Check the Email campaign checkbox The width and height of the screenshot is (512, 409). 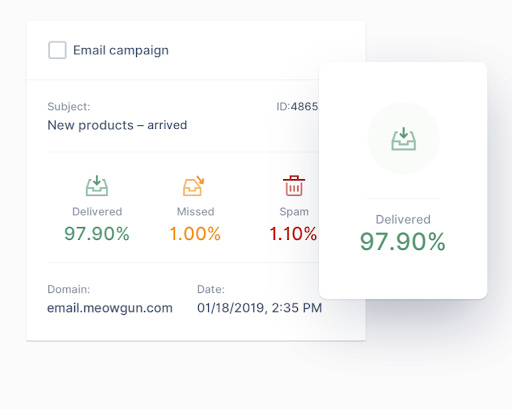(x=57, y=50)
